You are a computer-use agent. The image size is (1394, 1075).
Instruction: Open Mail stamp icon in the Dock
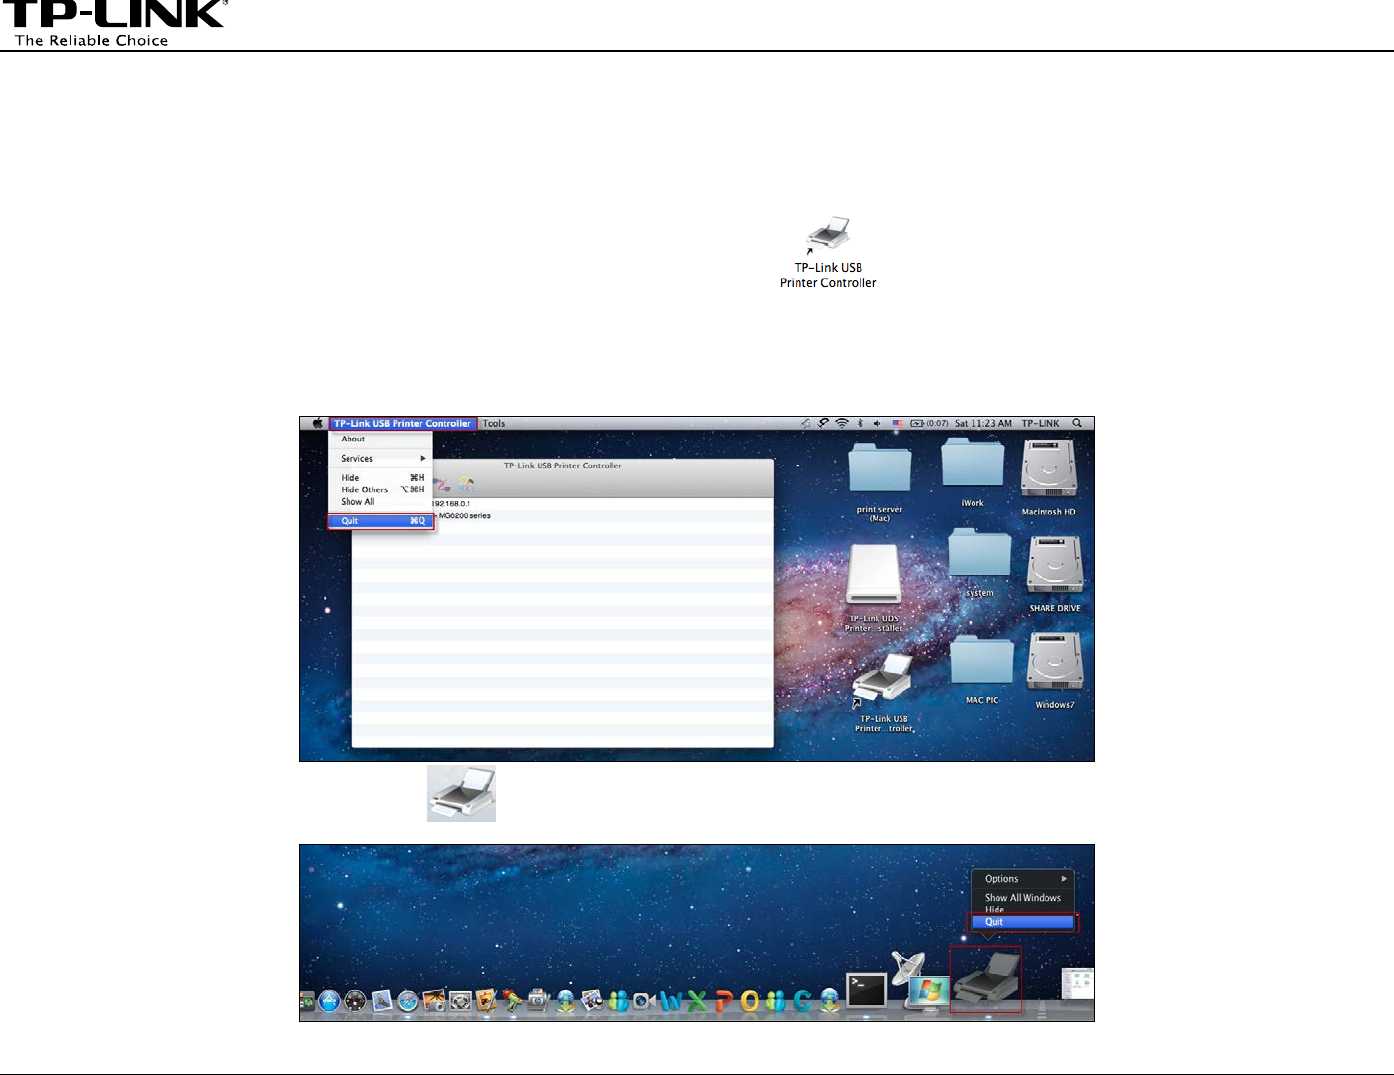point(381,1000)
